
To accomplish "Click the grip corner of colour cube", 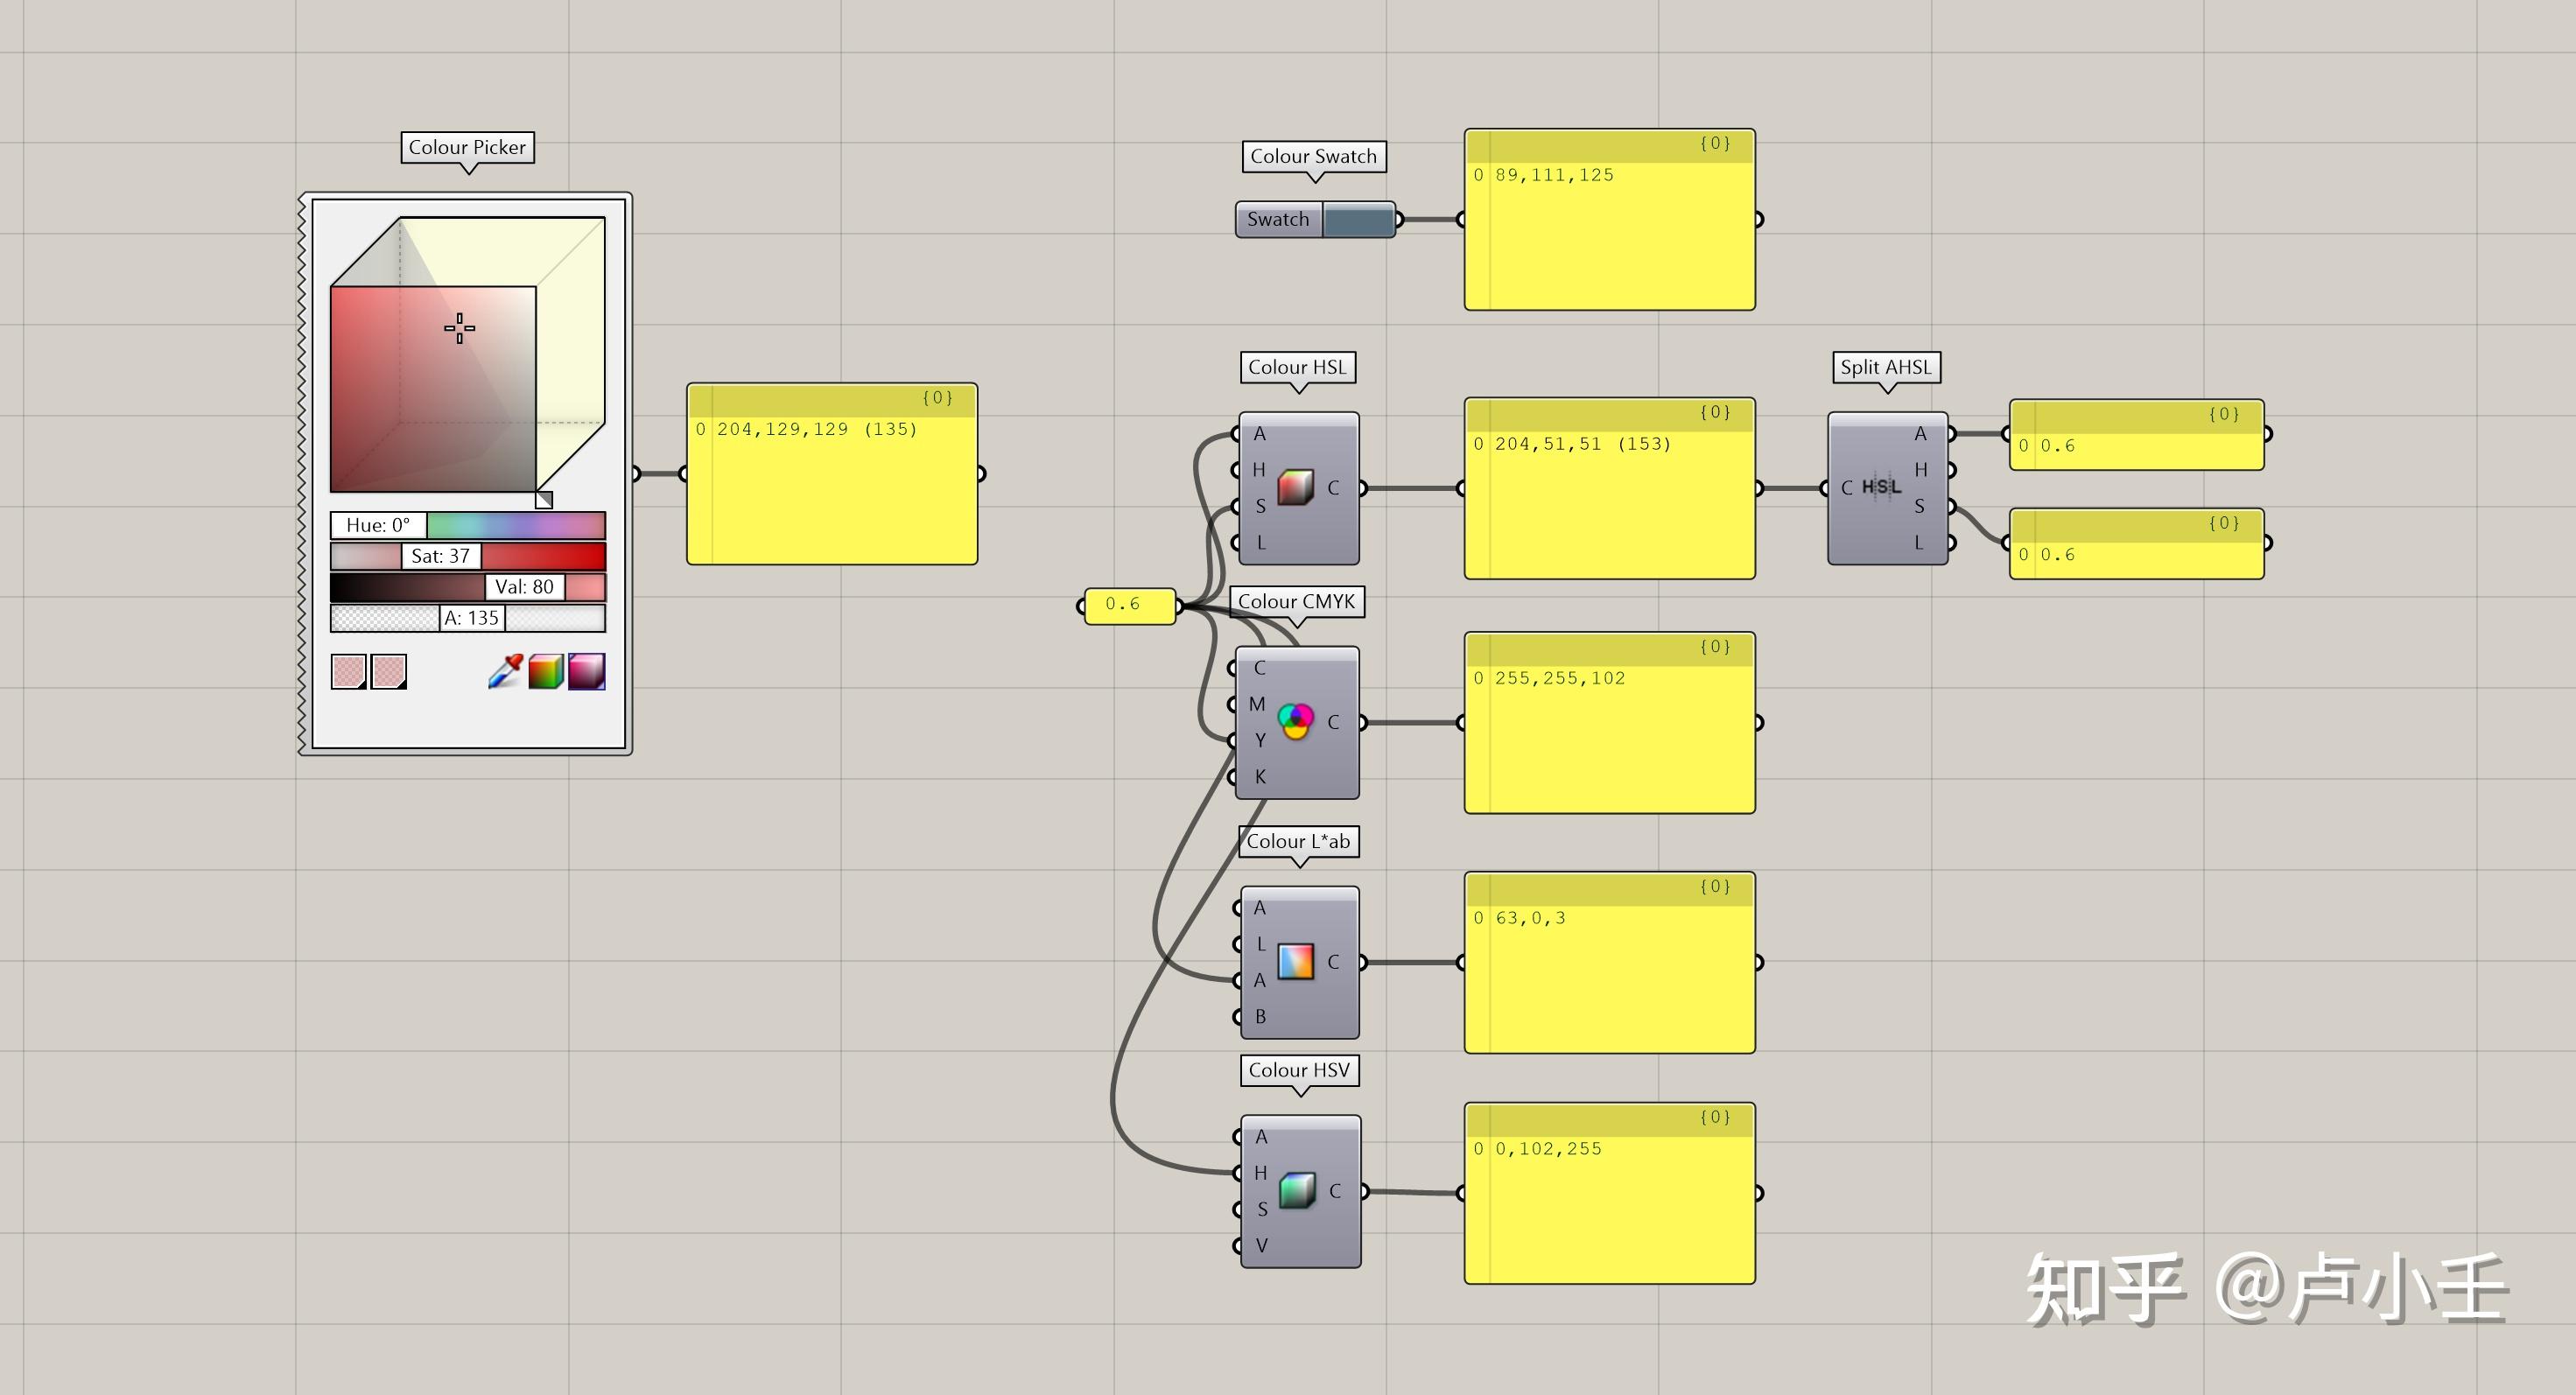I will point(544,499).
